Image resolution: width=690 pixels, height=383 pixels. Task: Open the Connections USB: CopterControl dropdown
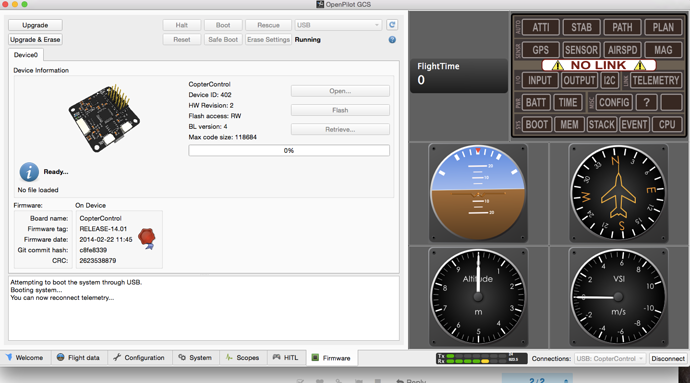click(610, 358)
